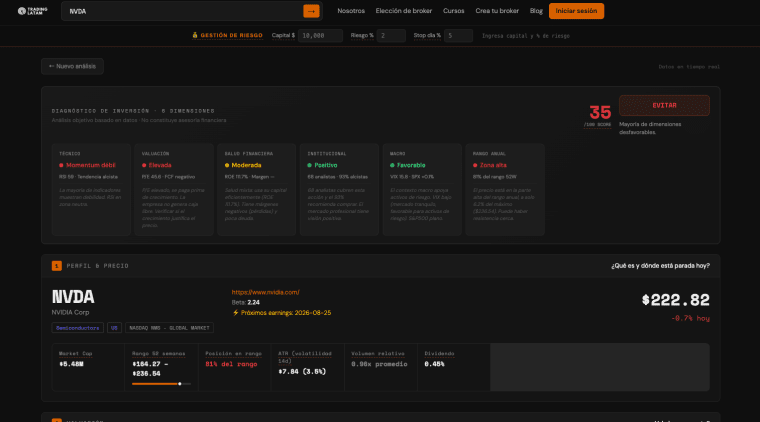This screenshot has width=760, height=422.
Task: Click the yellow dot beside Moderada
Action: click(x=227, y=165)
